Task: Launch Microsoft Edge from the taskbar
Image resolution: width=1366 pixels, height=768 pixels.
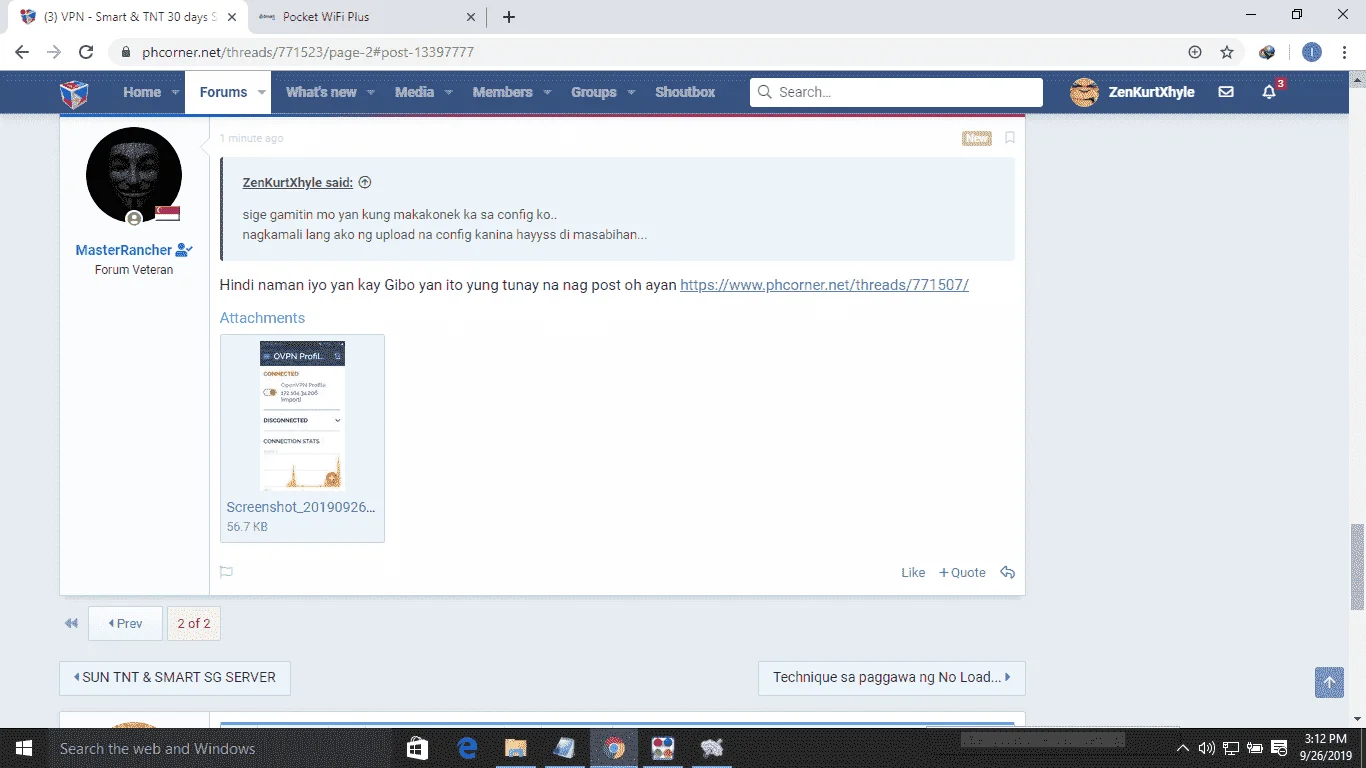Action: tap(467, 748)
